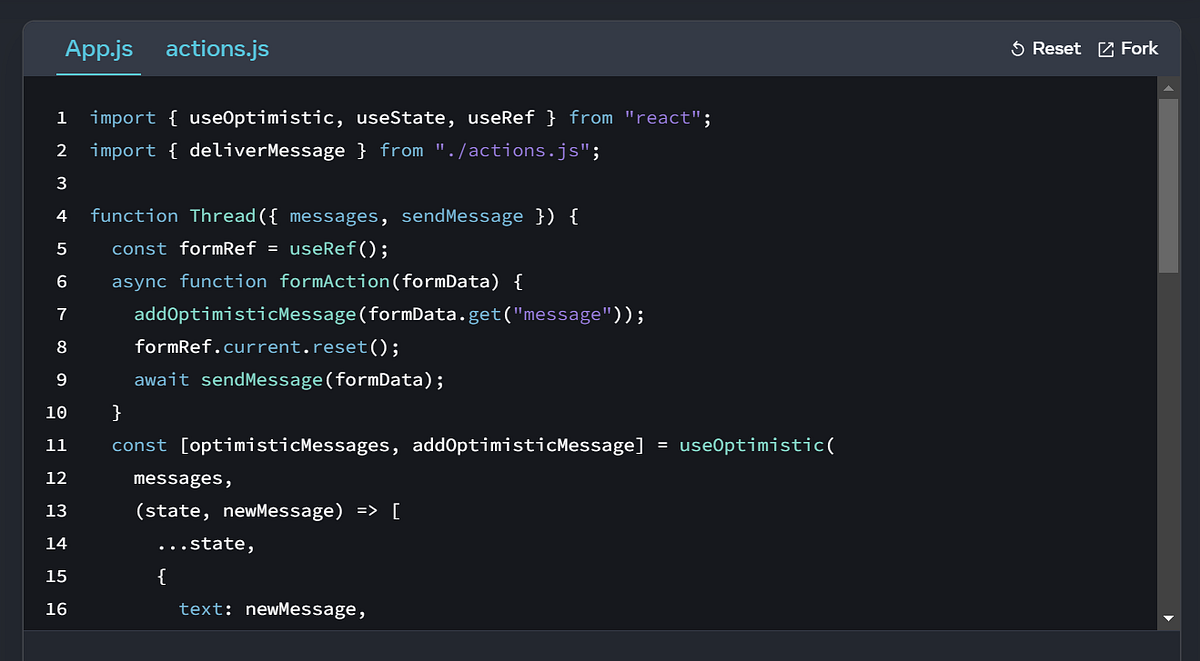
Task: Click the Reset button
Action: (x=1046, y=48)
